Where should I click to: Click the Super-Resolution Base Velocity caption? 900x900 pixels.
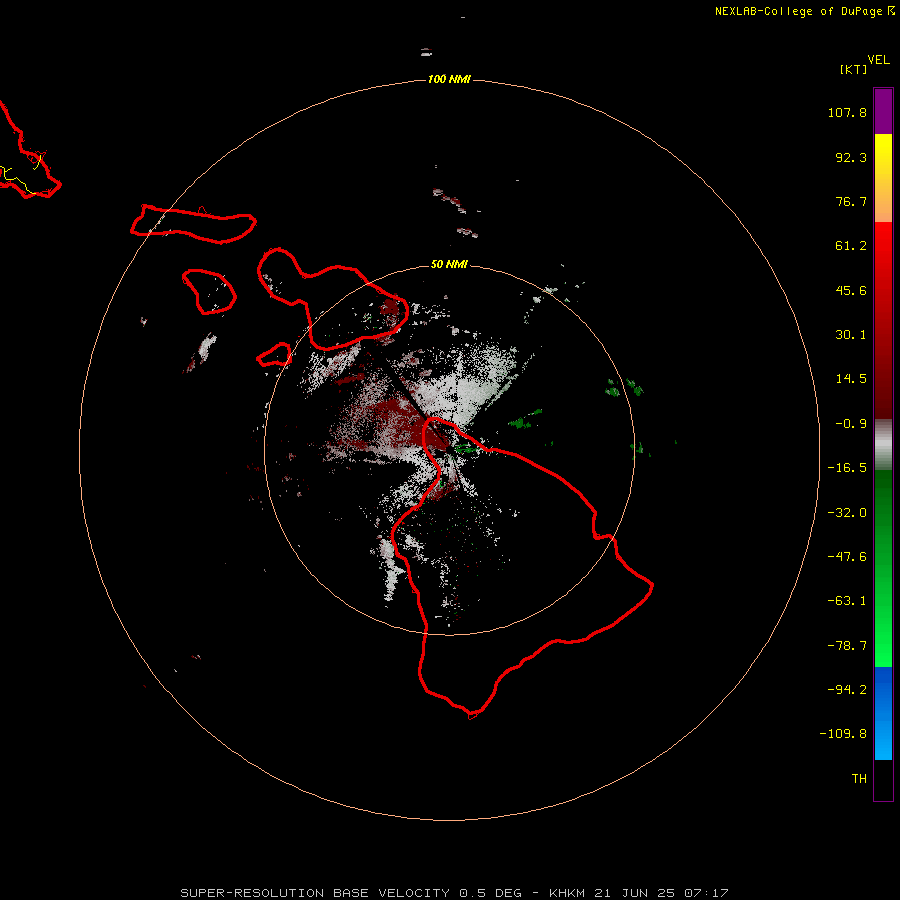(x=455, y=893)
